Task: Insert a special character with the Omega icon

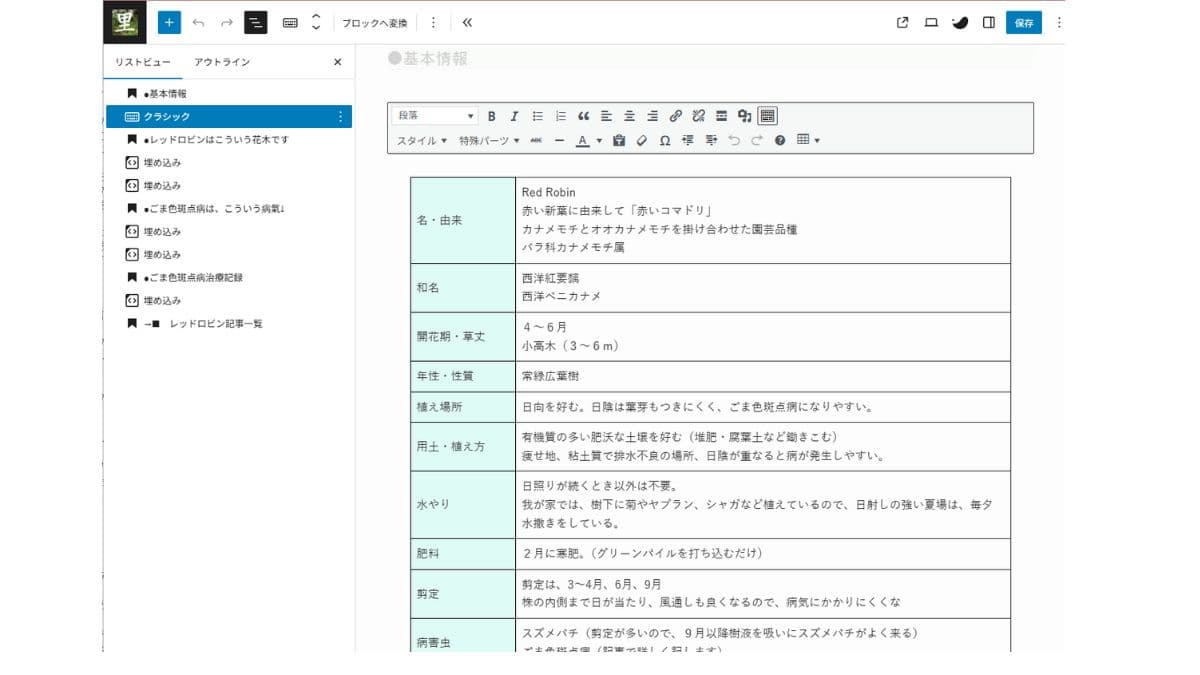Action: tap(666, 141)
